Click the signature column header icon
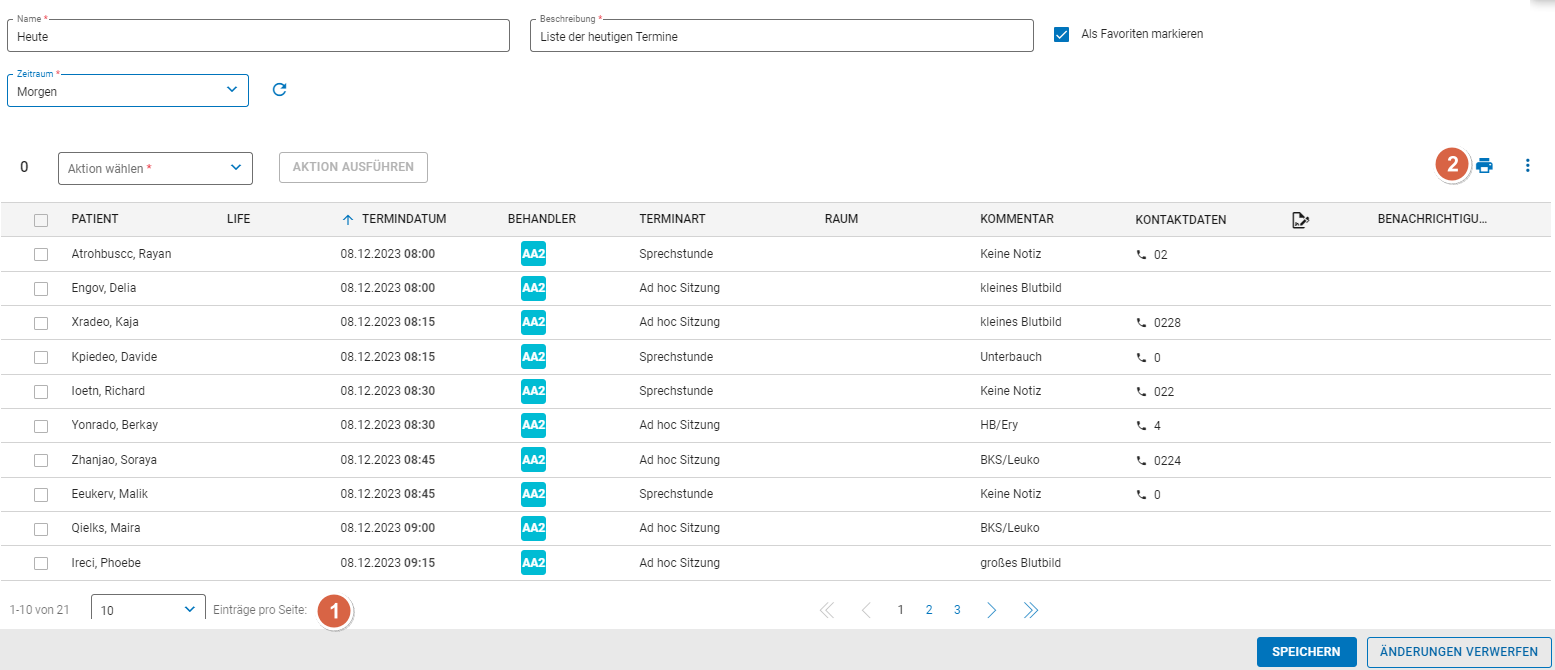Viewport: 1555px width, 670px height. (x=1300, y=220)
